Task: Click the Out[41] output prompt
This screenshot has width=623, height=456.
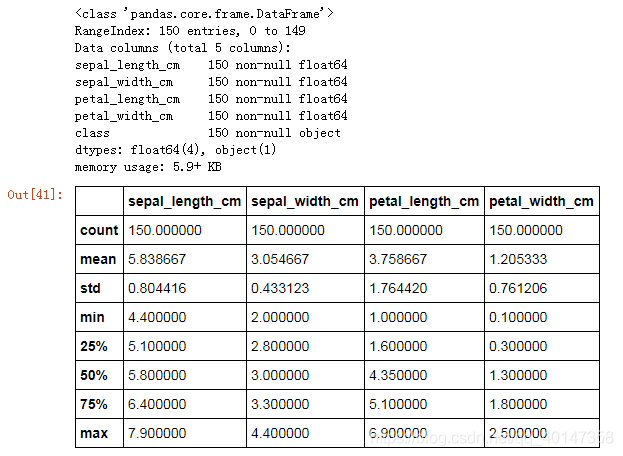Action: click(35, 195)
